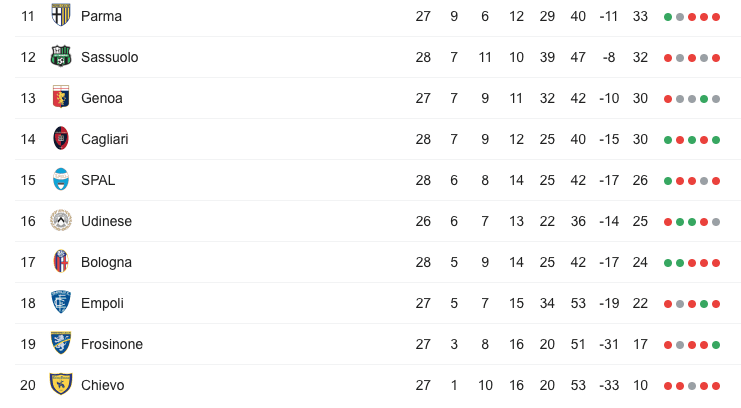The image size is (741, 408).
Task: Click Parma's first grey form dot
Action: [680, 17]
